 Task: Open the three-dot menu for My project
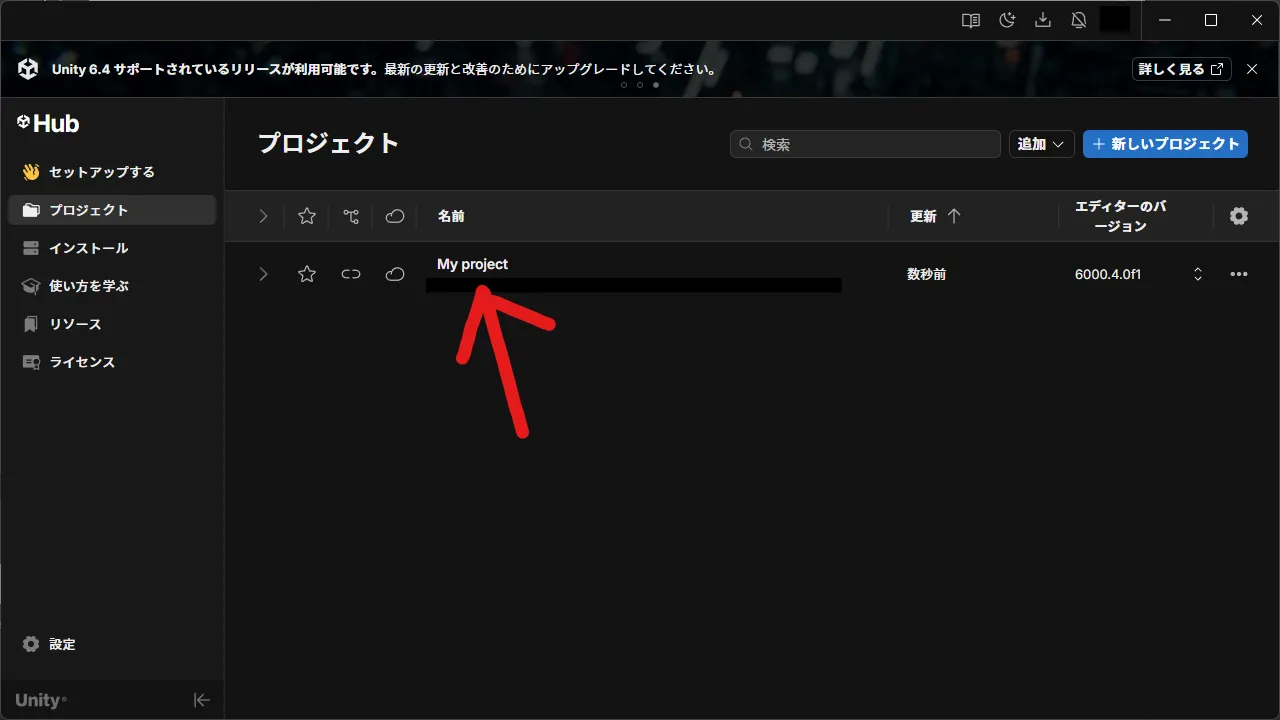click(1239, 273)
